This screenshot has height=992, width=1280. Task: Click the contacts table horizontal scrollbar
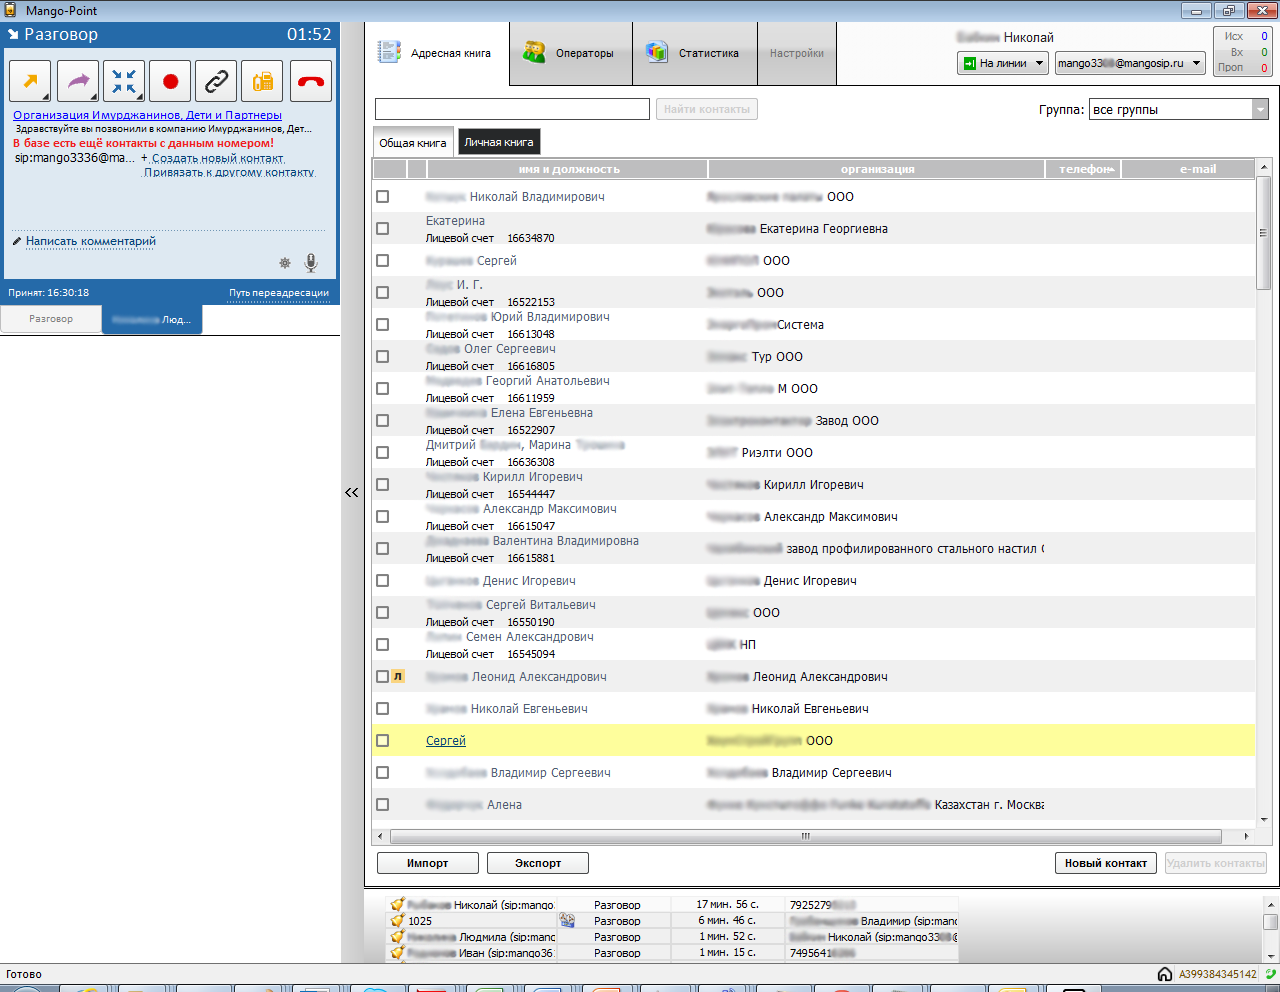coord(805,836)
